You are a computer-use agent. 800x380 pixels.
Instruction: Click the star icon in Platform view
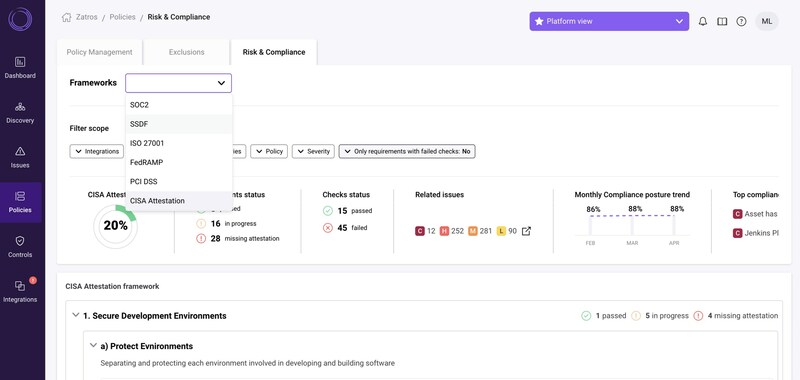pos(539,21)
